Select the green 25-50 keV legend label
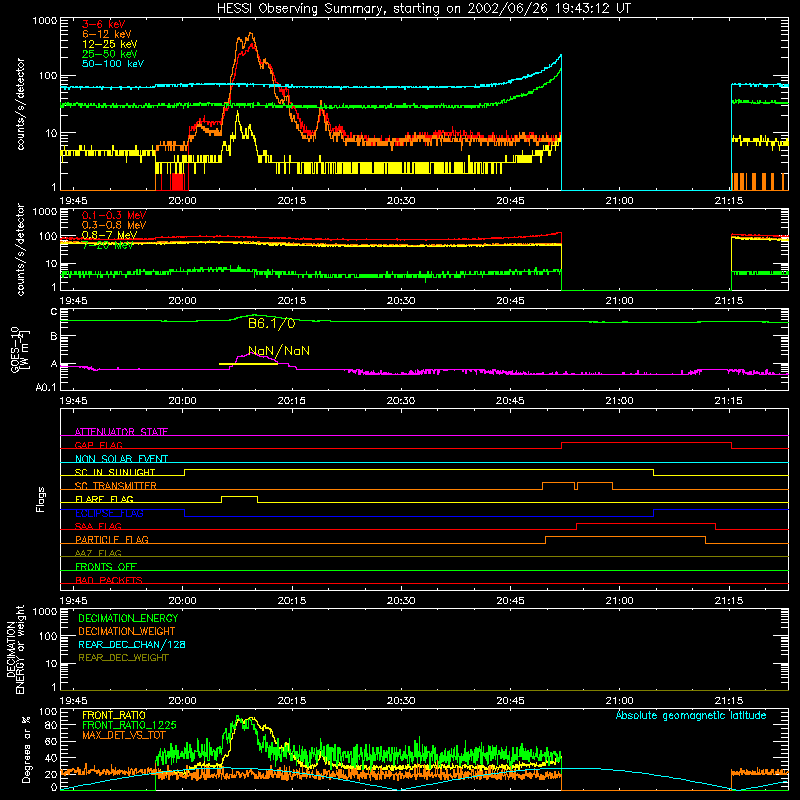This screenshot has height=800, width=800. click(110, 54)
